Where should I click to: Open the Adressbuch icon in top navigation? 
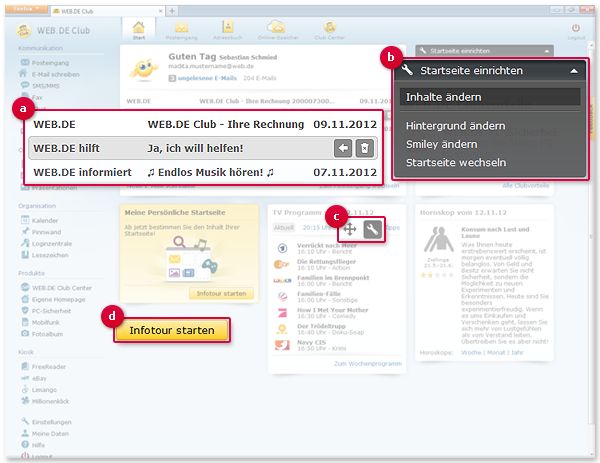(228, 27)
